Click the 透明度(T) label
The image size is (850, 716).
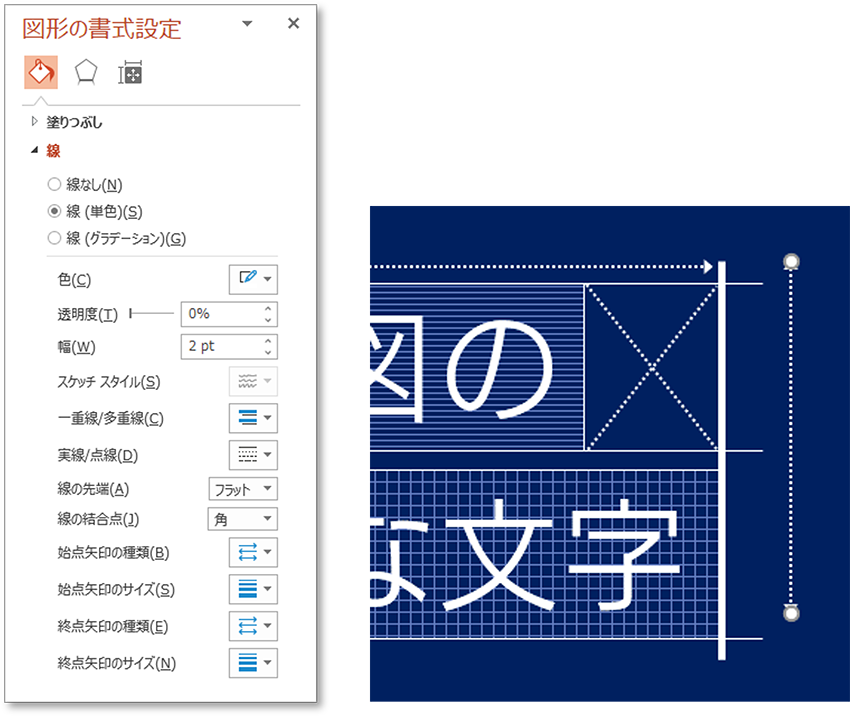(x=87, y=314)
